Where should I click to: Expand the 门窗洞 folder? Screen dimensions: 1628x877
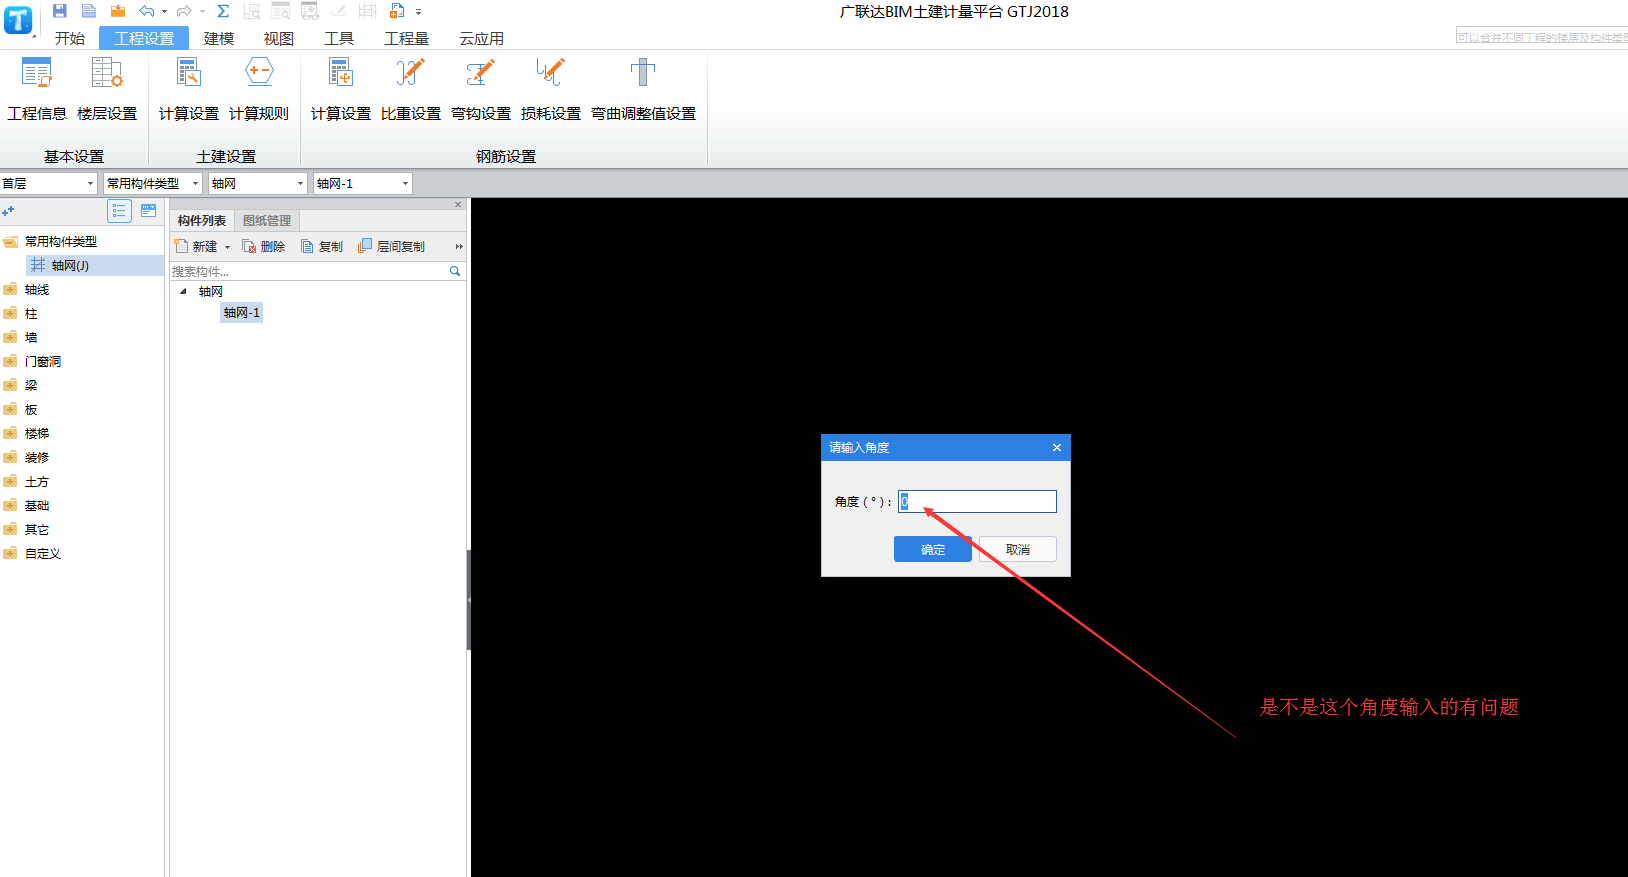pyautogui.click(x=10, y=361)
